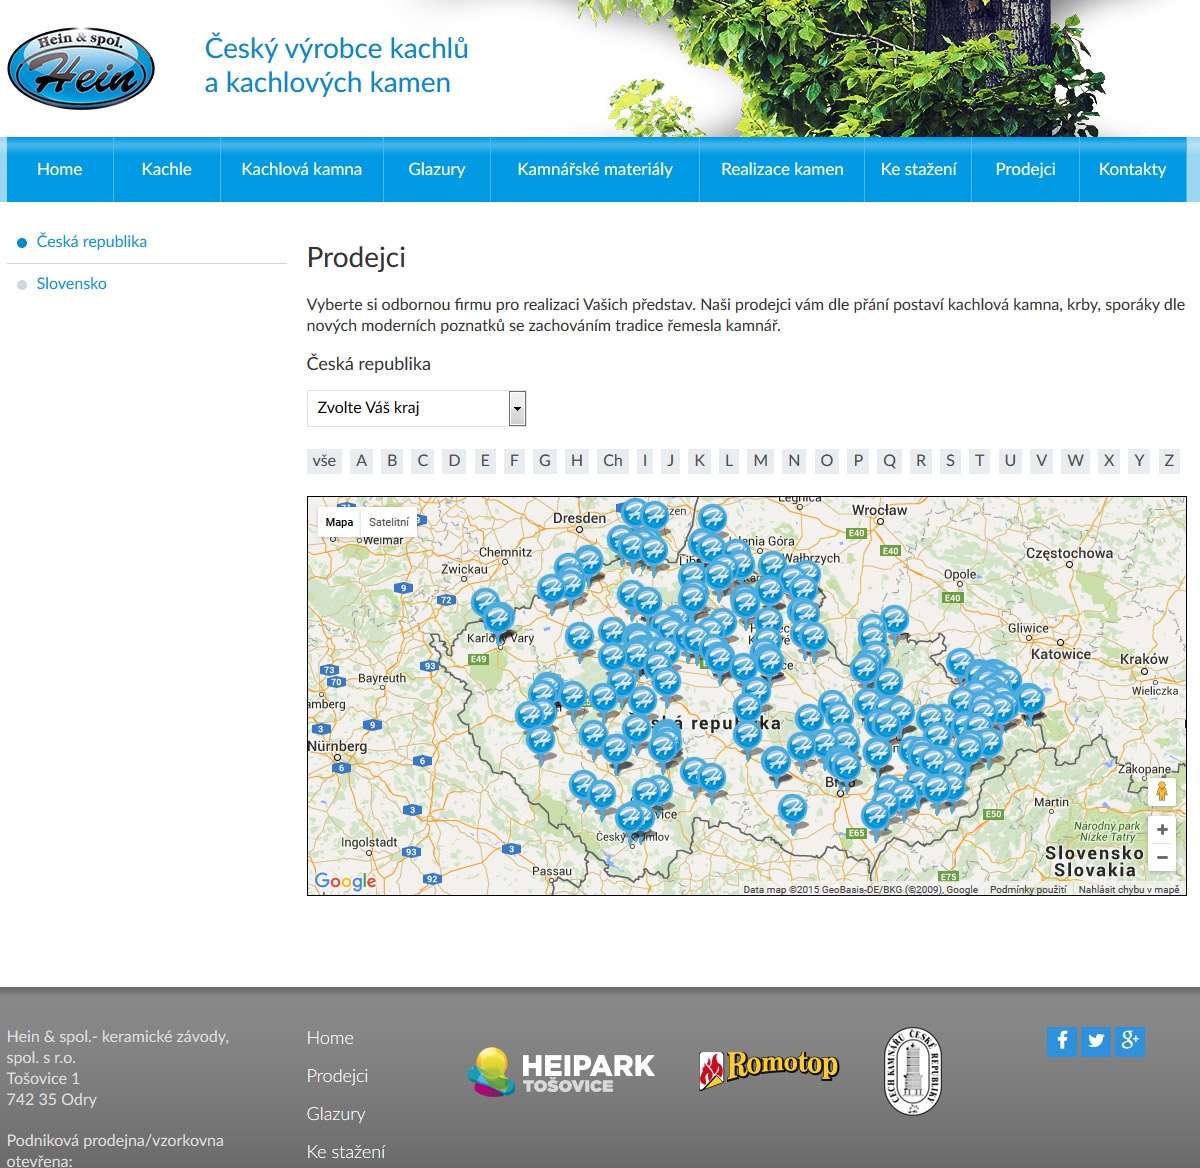Open the Glazury menu item
The image size is (1200, 1168).
click(437, 169)
